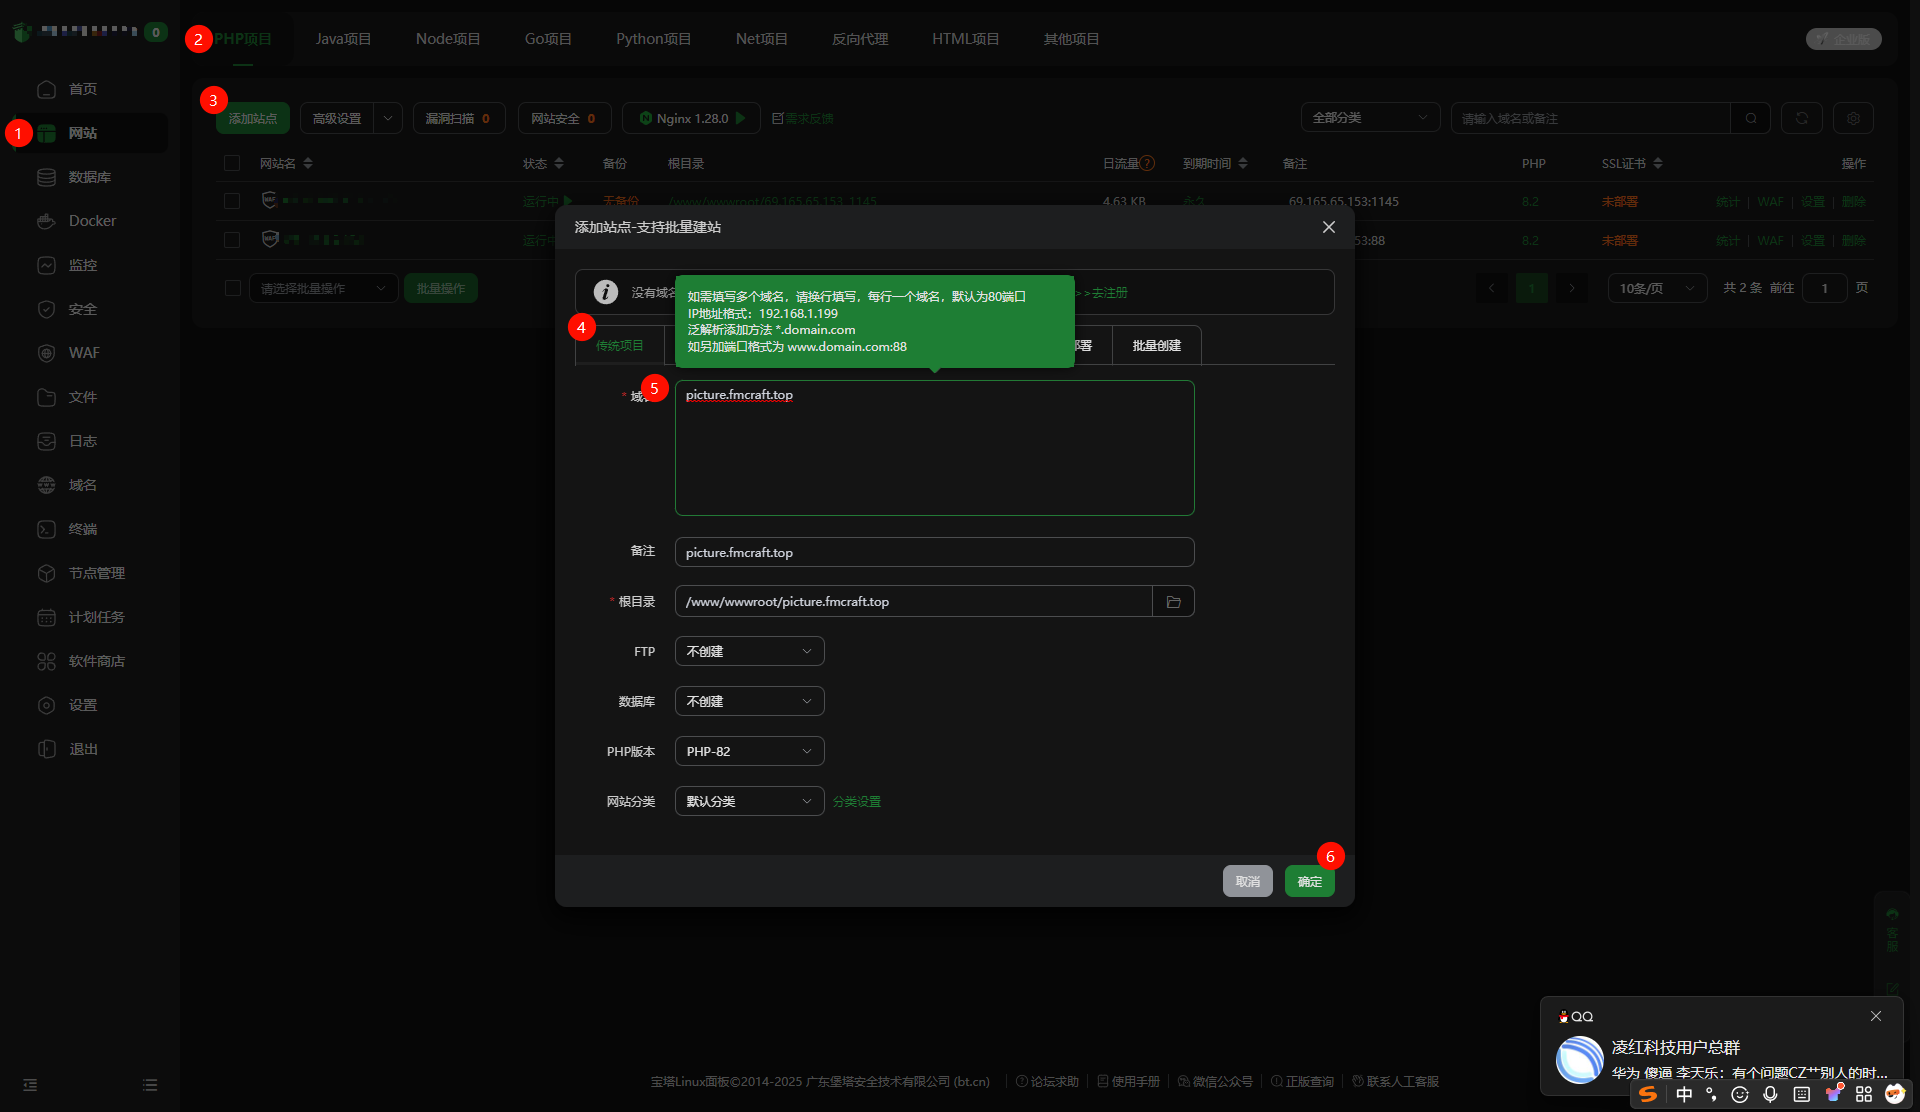Open 计划任务 in the sidebar
Screen dimensions: 1920x1112
click(96, 617)
